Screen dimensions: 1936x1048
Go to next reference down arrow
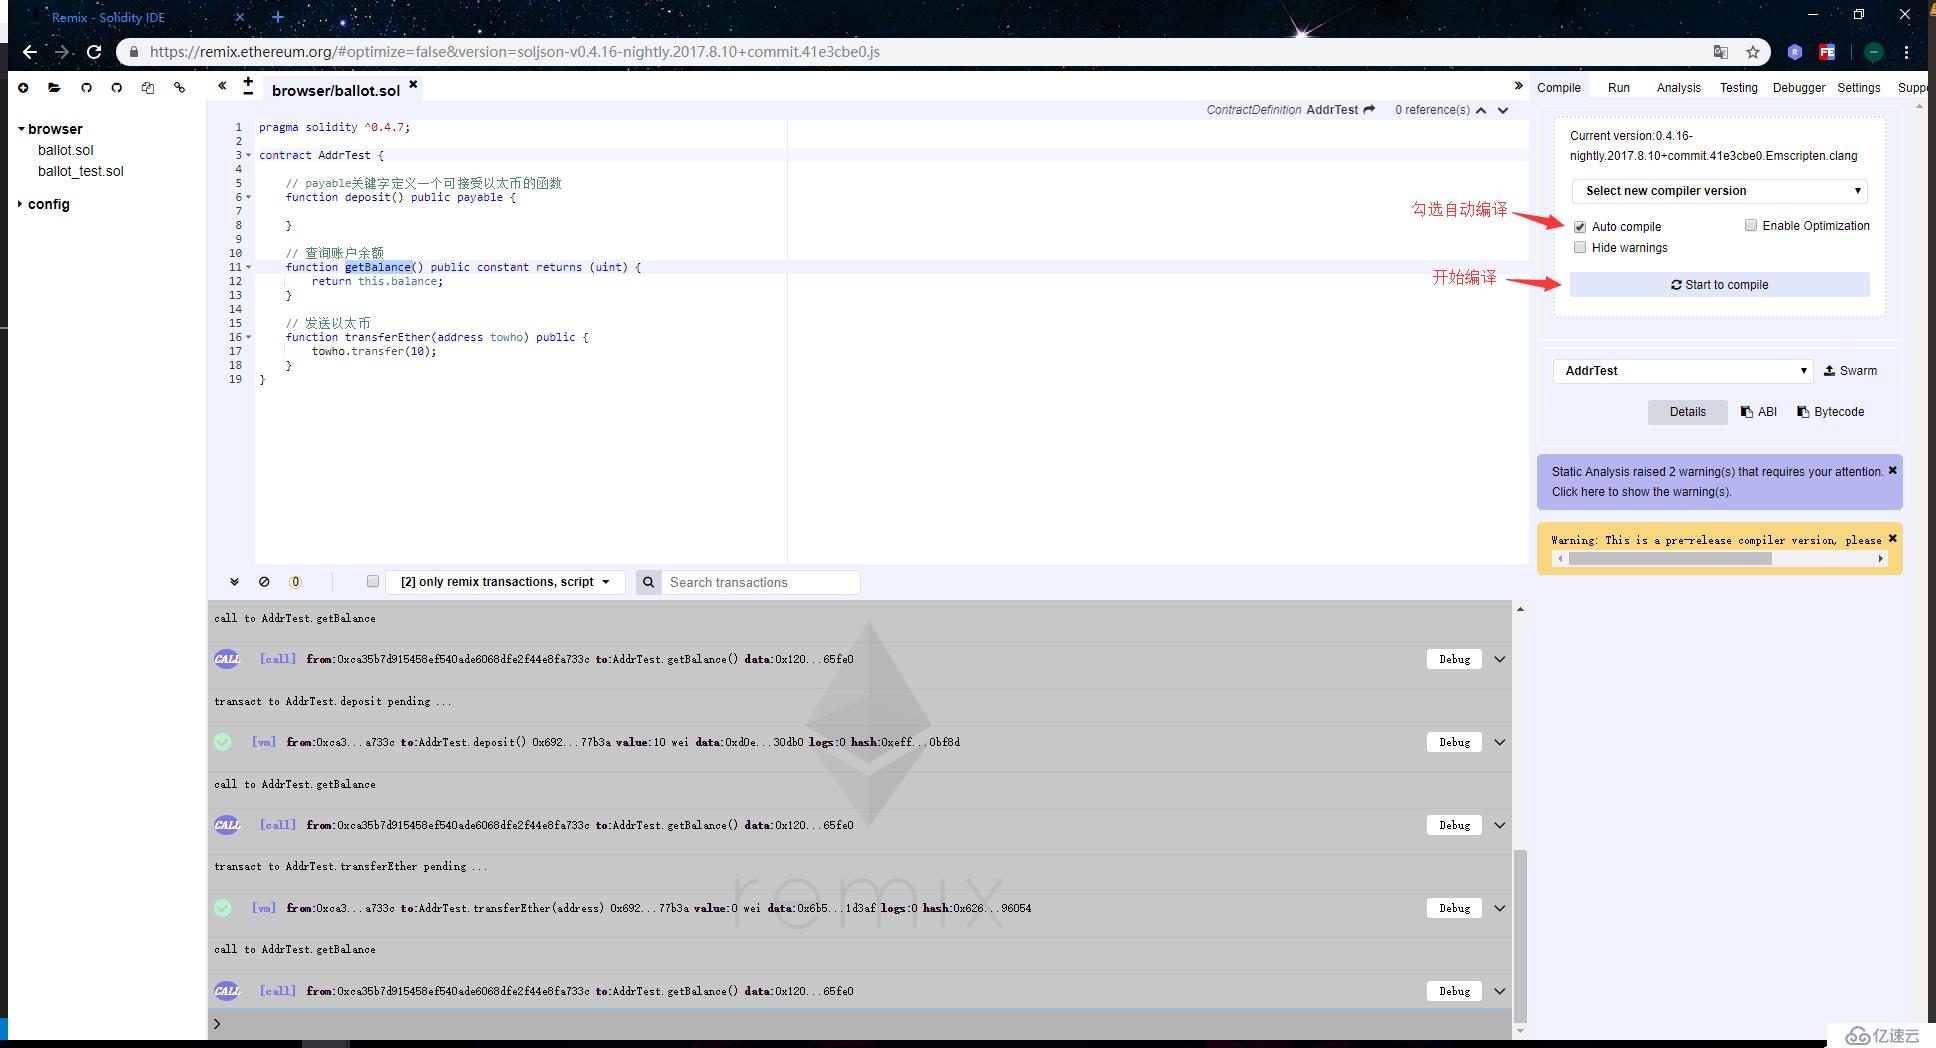1503,110
